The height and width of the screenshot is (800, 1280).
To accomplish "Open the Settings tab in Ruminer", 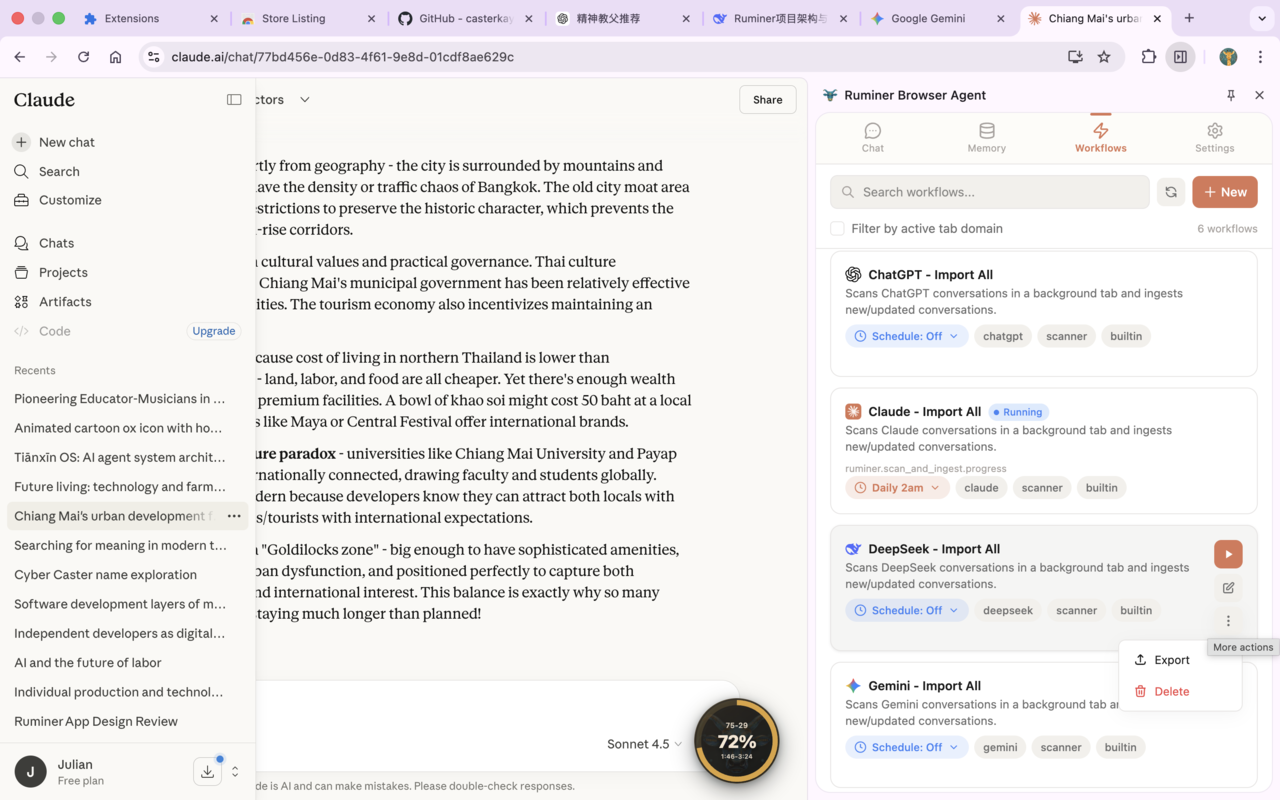I will pos(1215,138).
